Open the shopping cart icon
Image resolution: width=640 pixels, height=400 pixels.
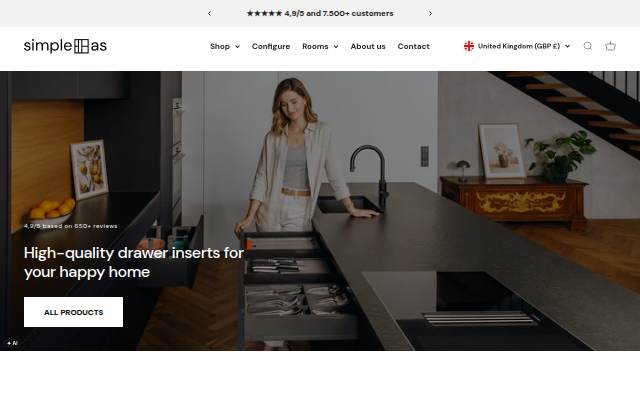(610, 46)
